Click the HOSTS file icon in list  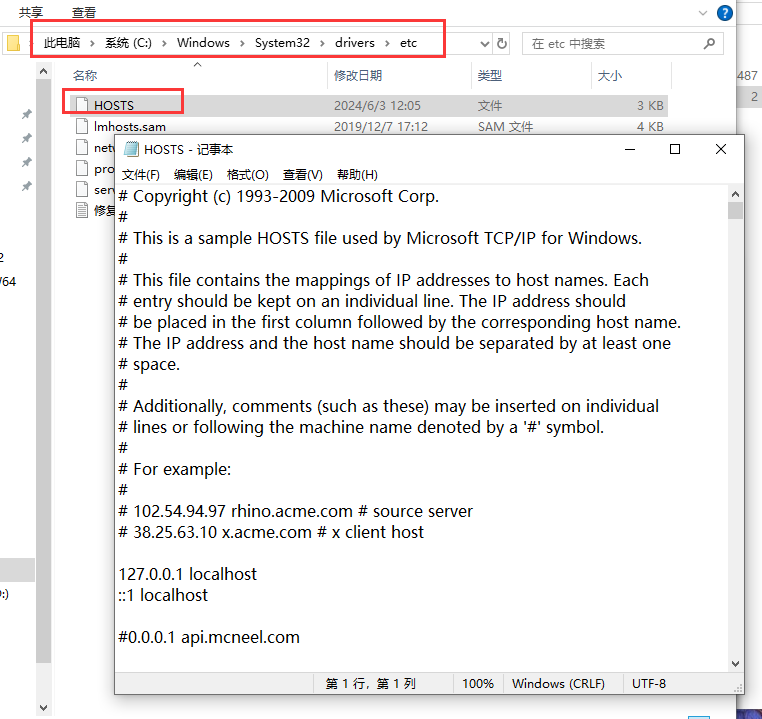[x=83, y=105]
